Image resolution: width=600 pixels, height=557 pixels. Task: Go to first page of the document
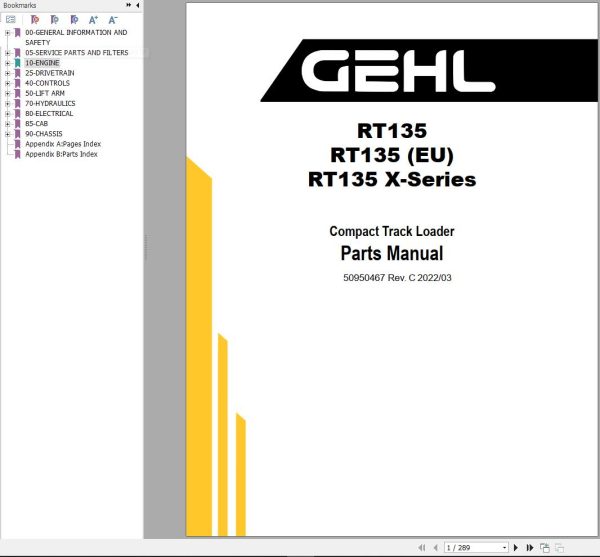[x=422, y=548]
